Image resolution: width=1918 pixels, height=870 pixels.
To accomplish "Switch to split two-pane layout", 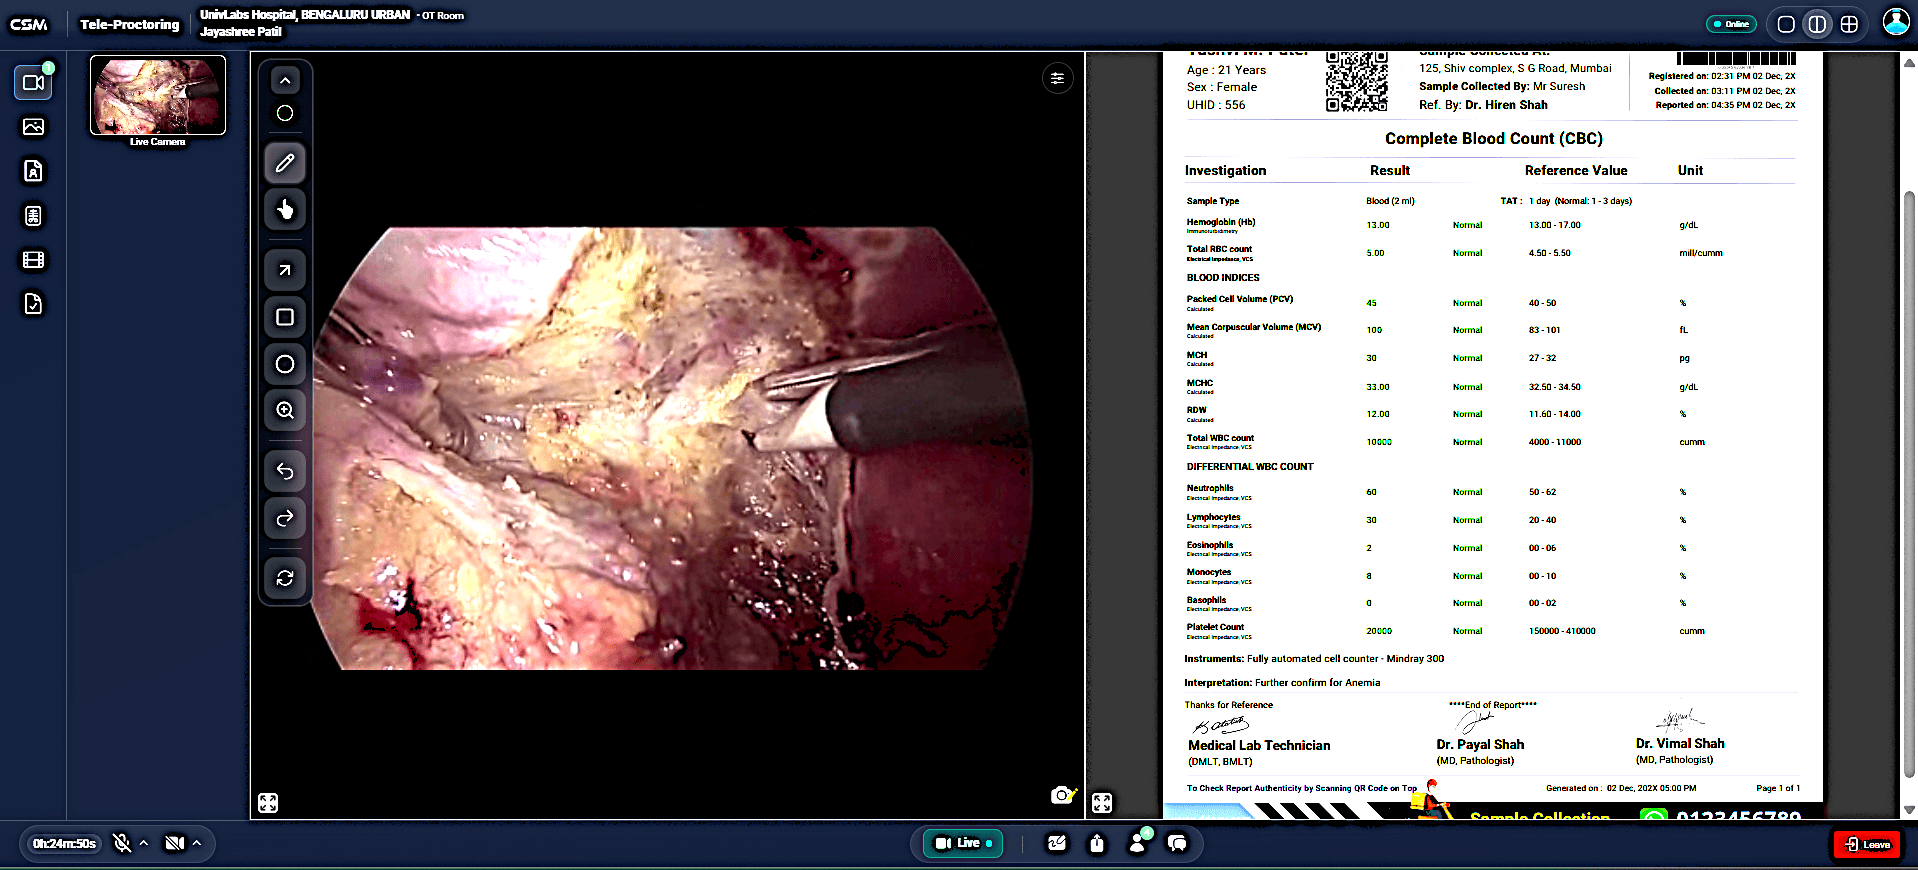I will (1818, 24).
